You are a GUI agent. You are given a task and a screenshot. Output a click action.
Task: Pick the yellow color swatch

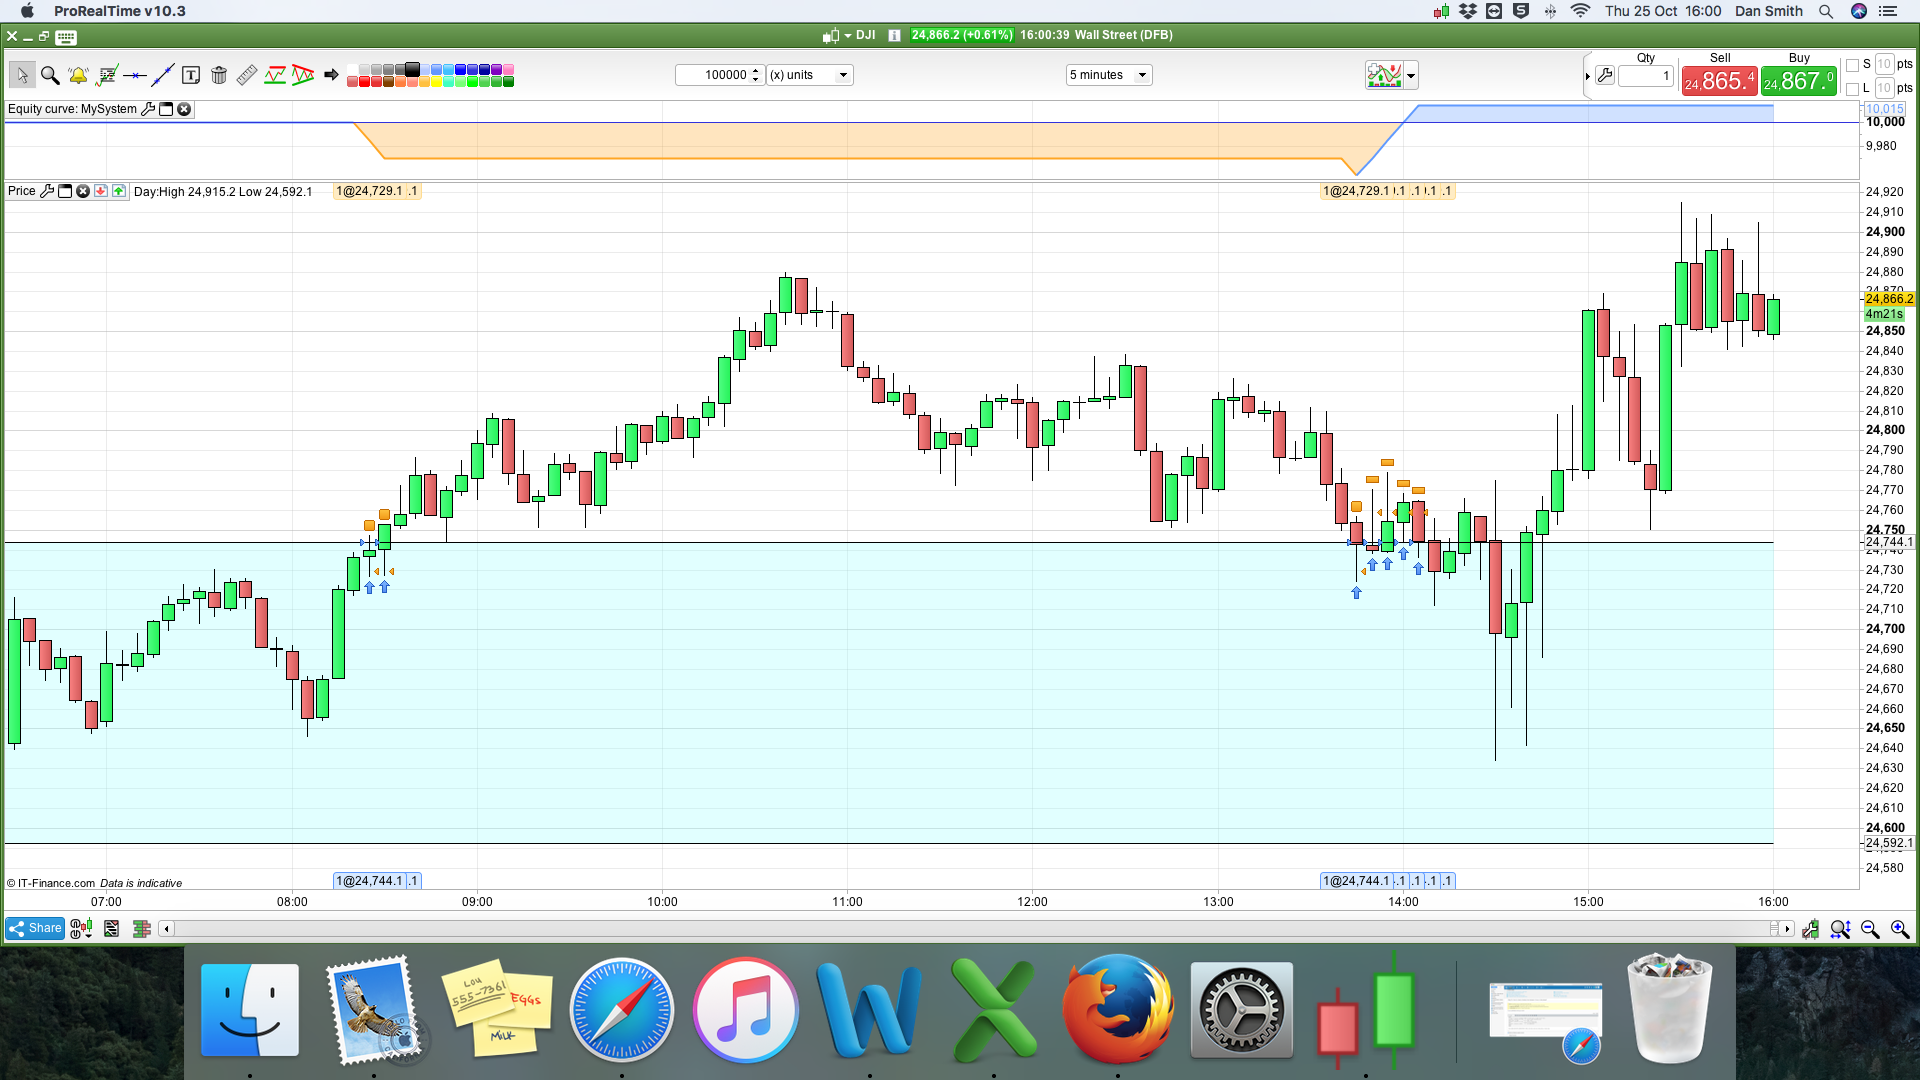click(437, 82)
